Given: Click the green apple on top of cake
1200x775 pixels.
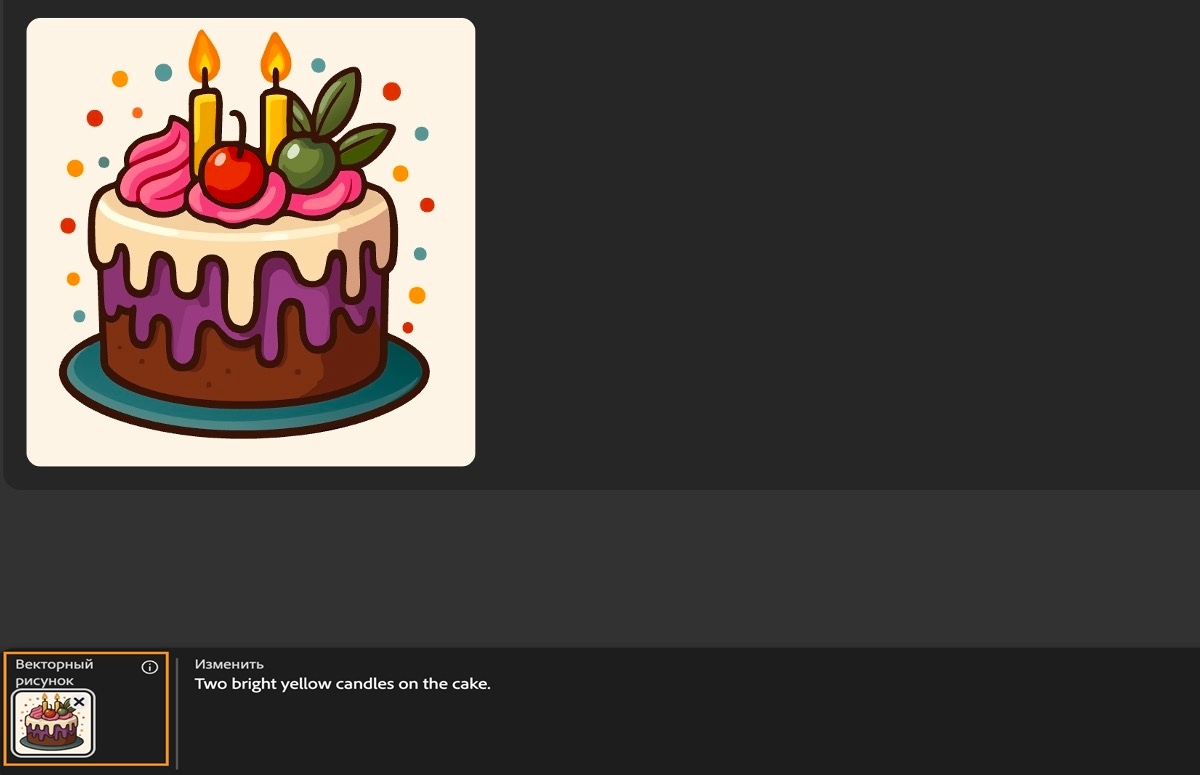Looking at the screenshot, I should click(307, 162).
